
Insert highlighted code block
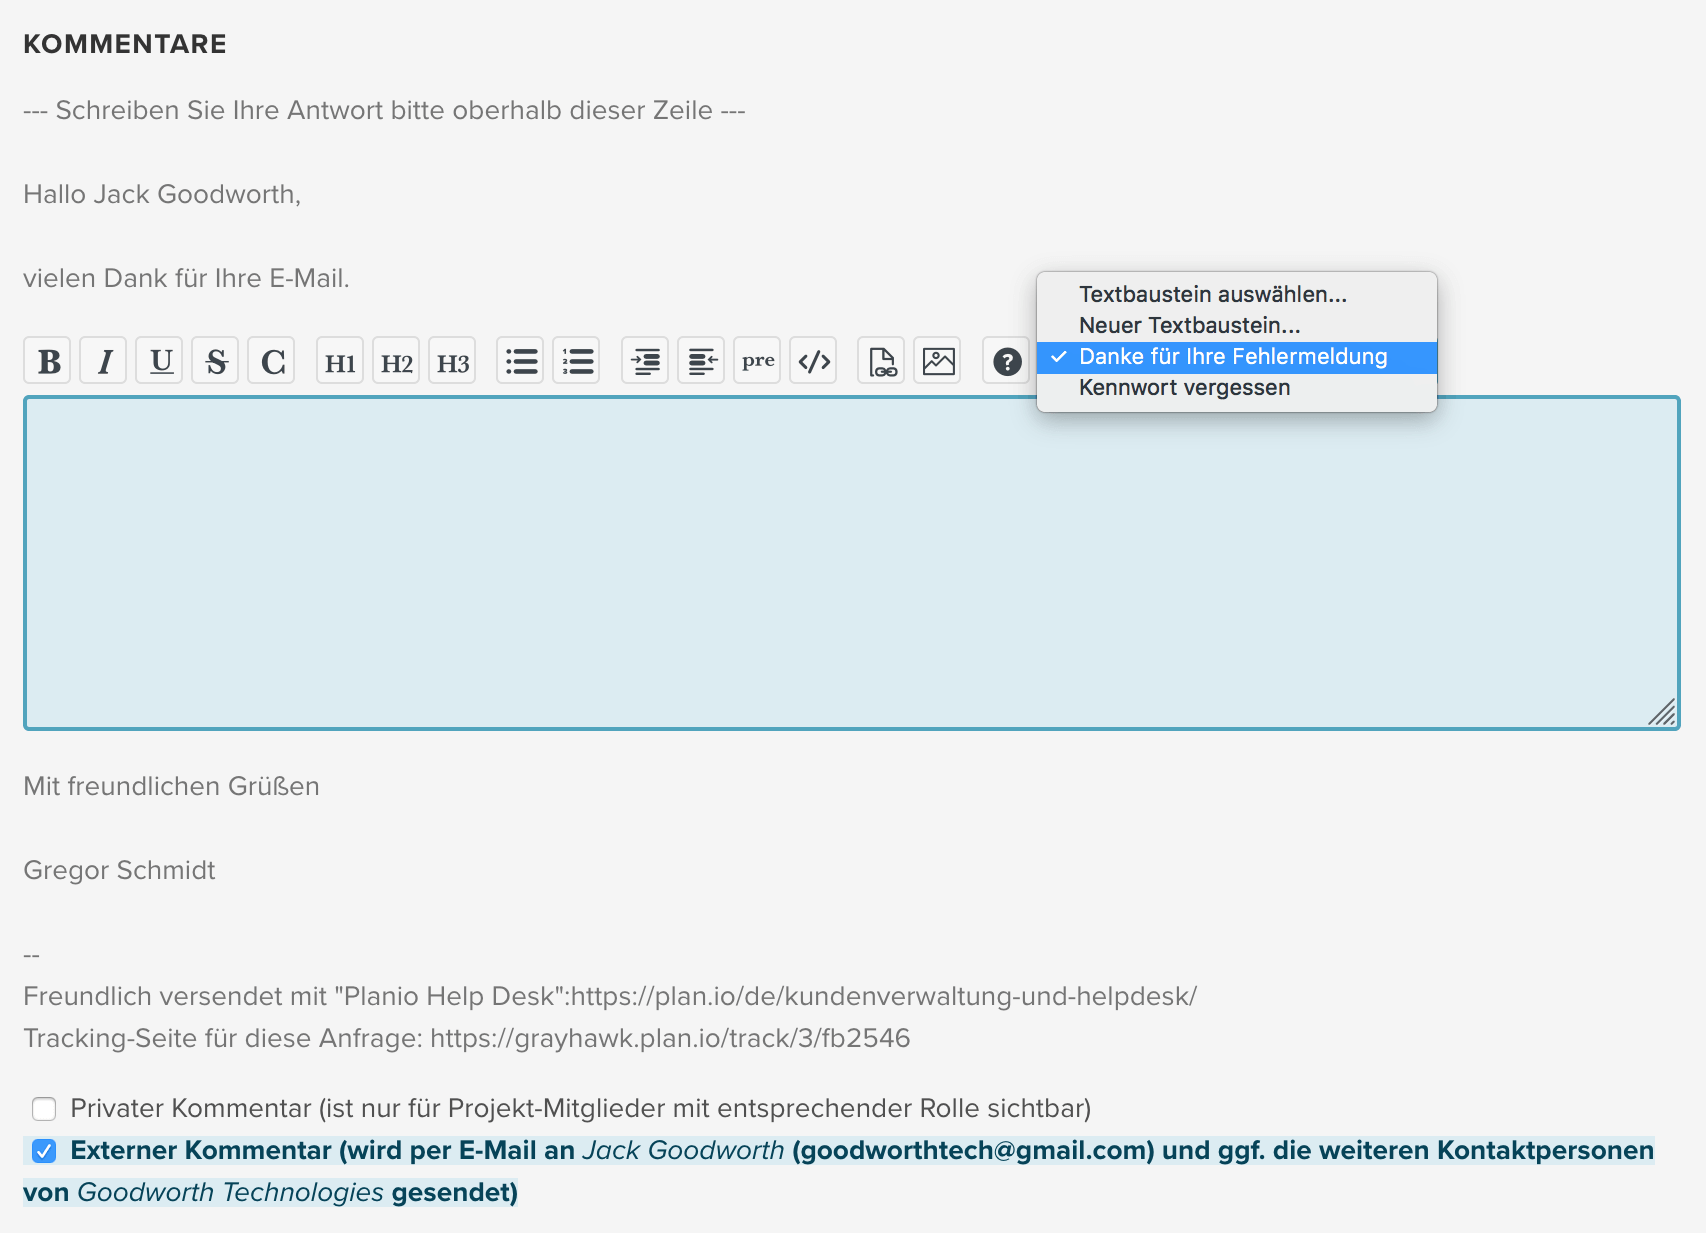click(814, 361)
